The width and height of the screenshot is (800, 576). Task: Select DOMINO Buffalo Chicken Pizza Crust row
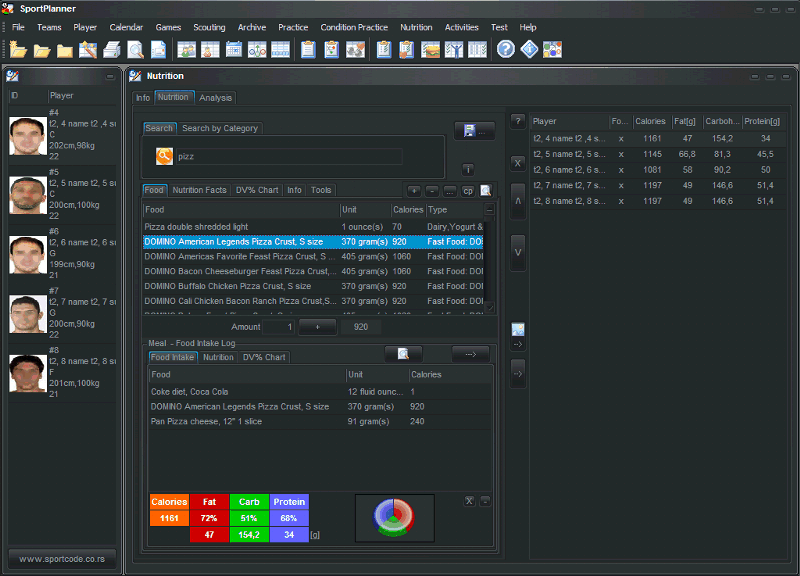(x=313, y=286)
